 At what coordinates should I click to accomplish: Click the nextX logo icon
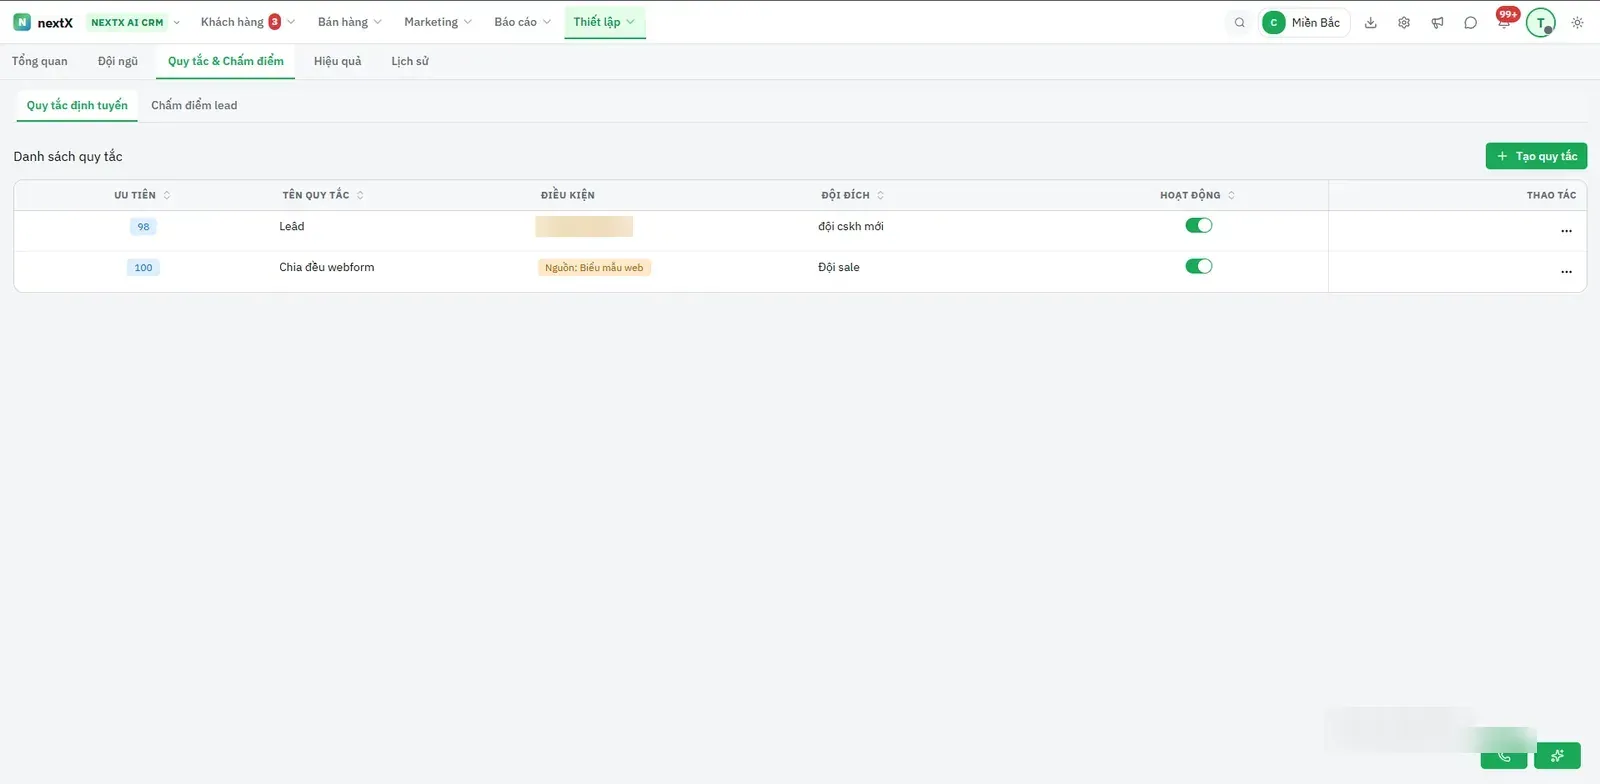[x=22, y=22]
